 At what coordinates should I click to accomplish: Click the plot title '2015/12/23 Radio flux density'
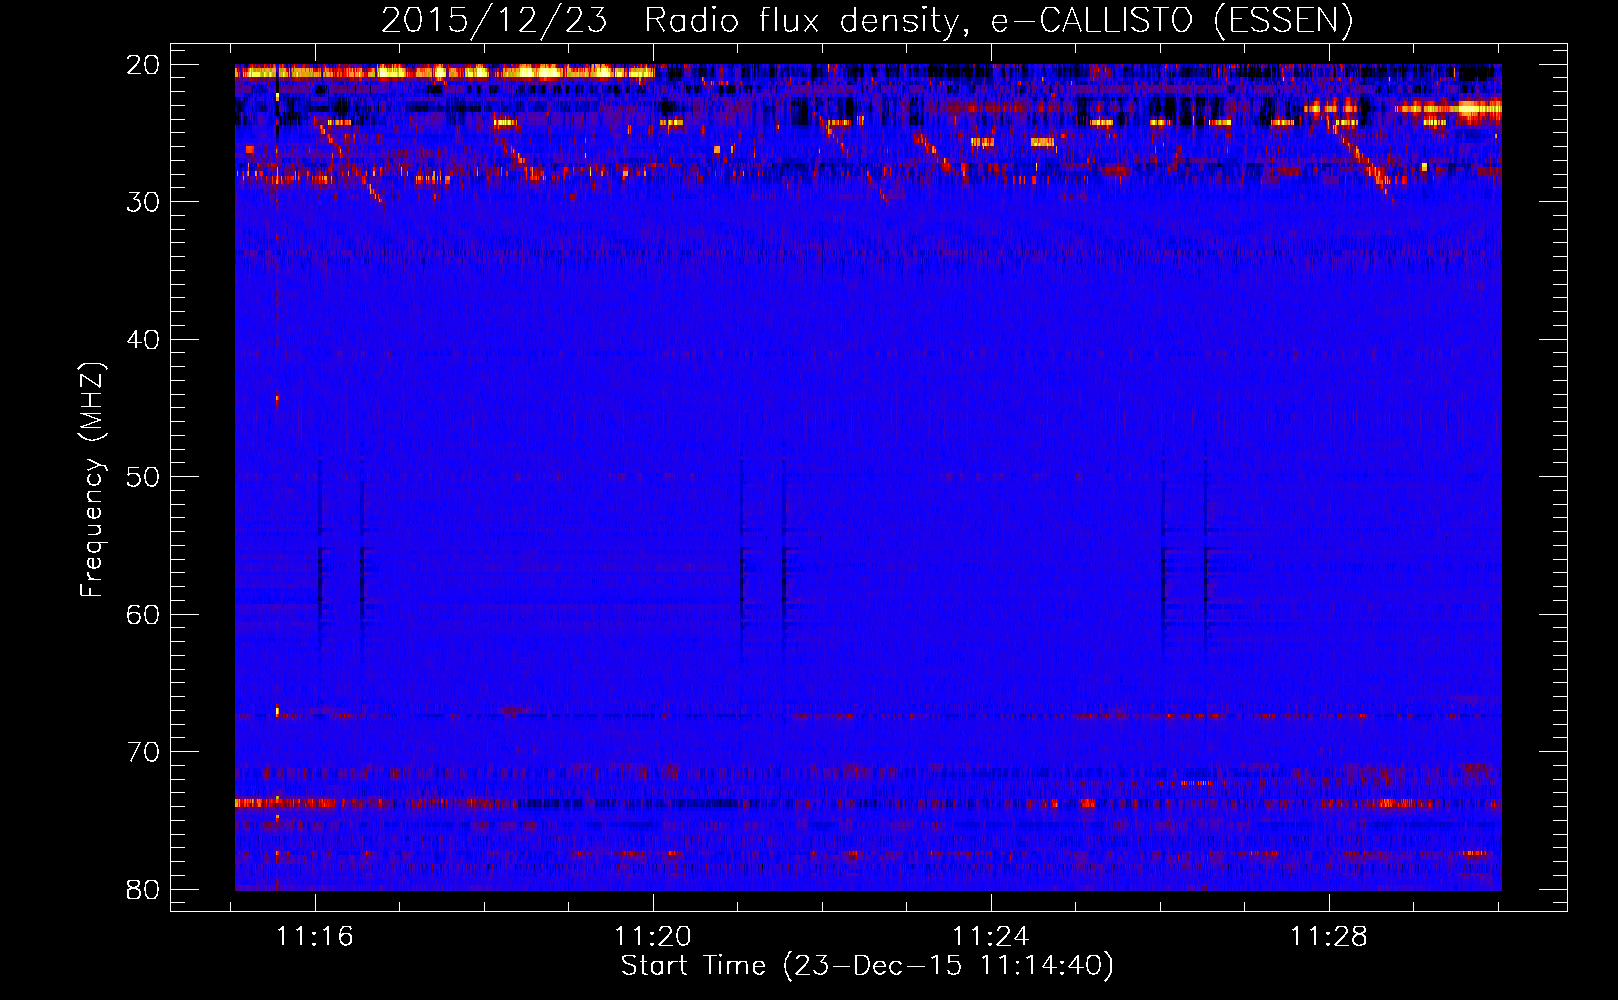pyautogui.click(x=867, y=21)
